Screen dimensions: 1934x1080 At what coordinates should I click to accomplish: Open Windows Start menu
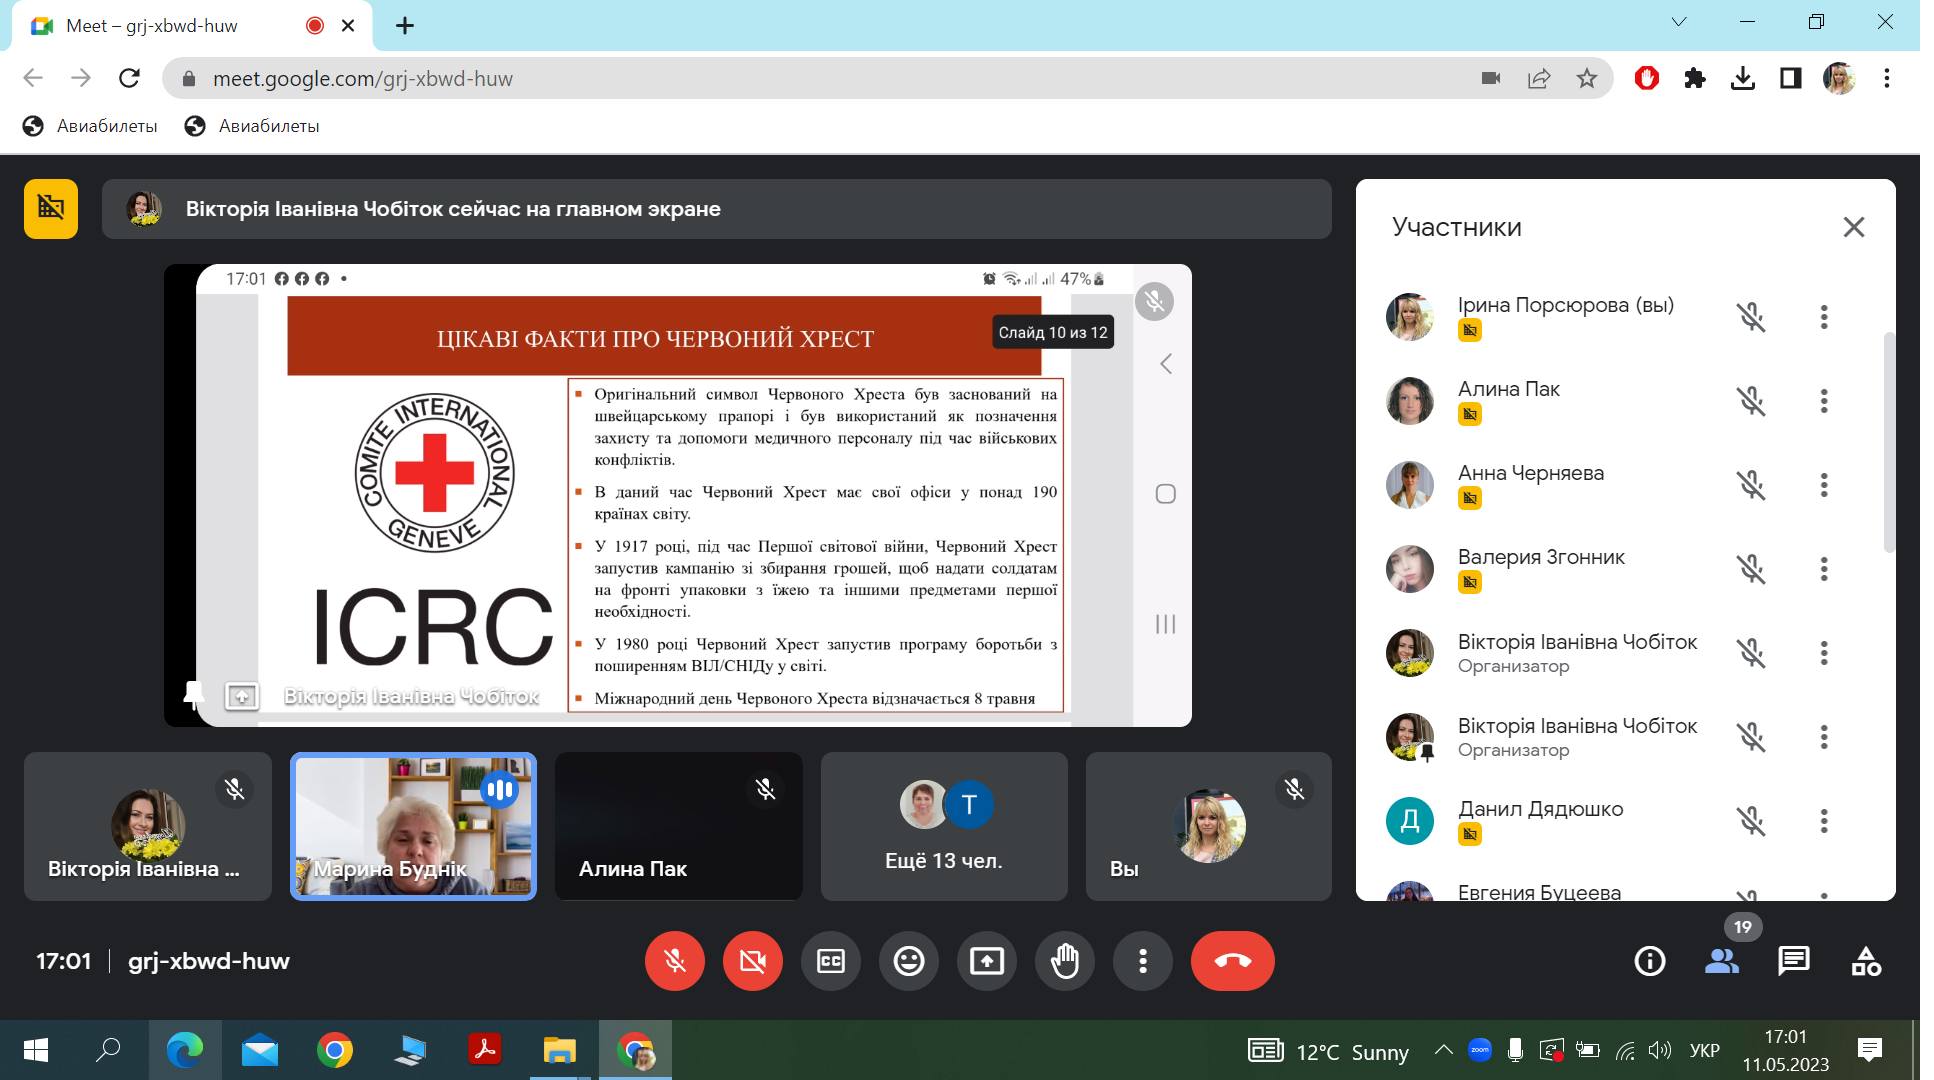35,1050
